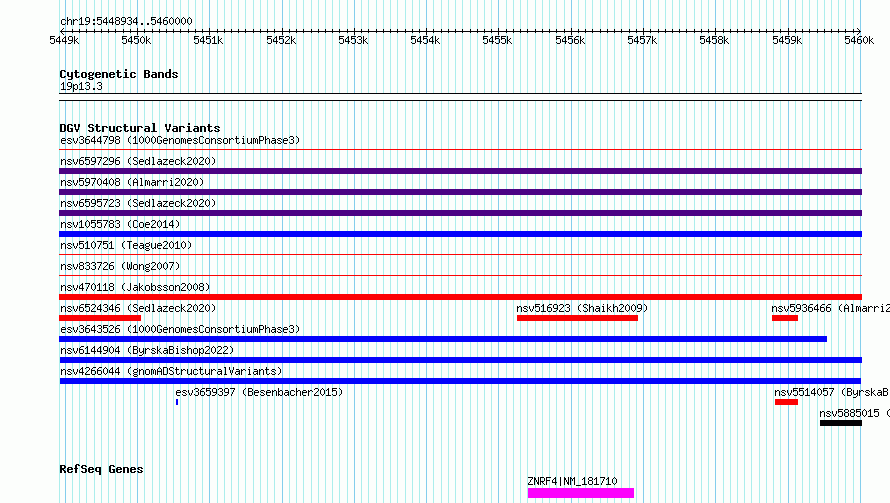Click the 5459k ruler position
Screen dimensions: 890x503
coord(787,40)
